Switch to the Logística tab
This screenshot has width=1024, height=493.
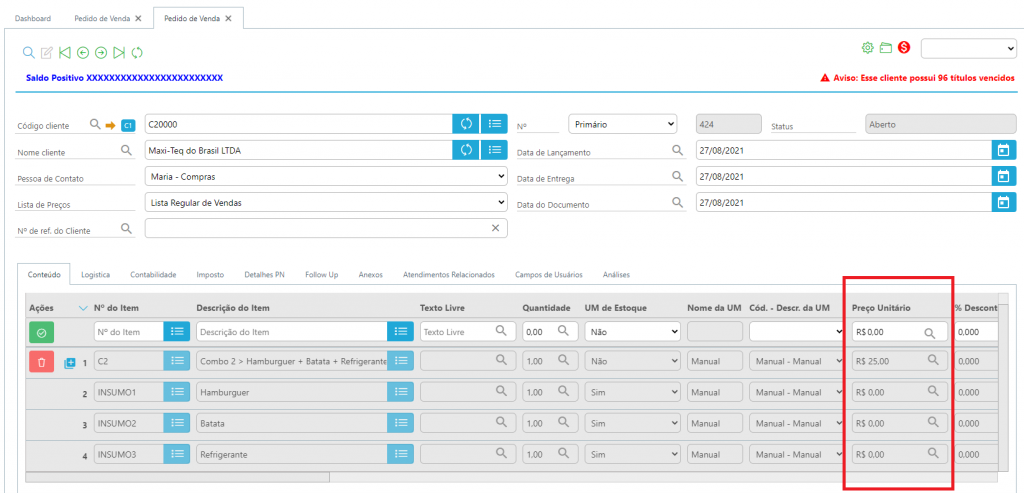pos(95,273)
